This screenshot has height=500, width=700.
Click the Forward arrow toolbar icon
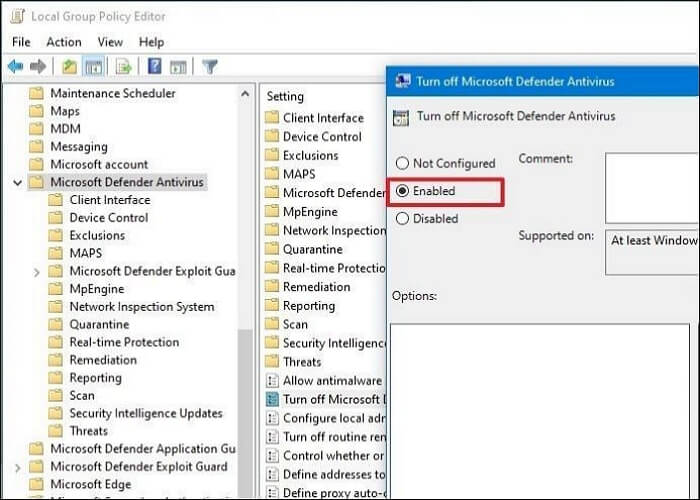click(x=38, y=67)
